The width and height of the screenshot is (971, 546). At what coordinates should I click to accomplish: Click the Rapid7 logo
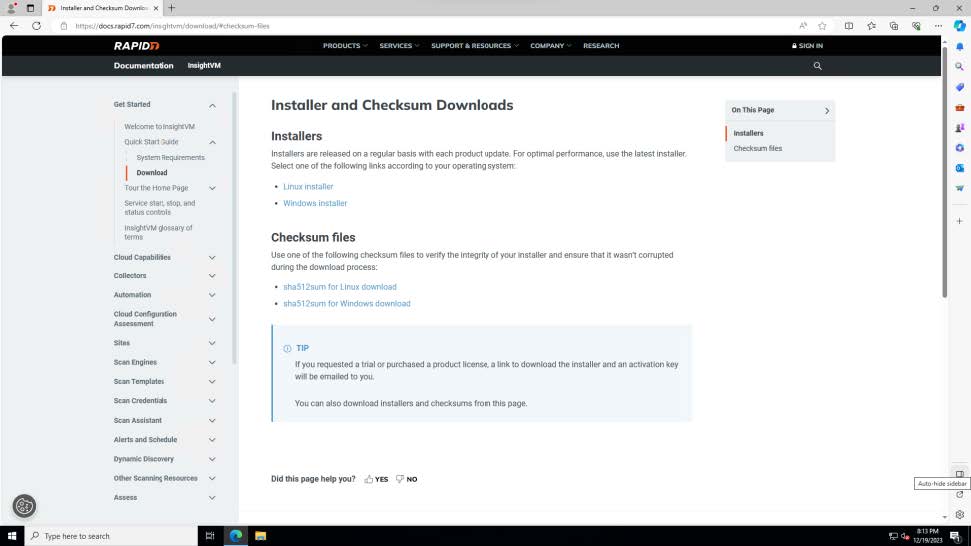pos(136,46)
